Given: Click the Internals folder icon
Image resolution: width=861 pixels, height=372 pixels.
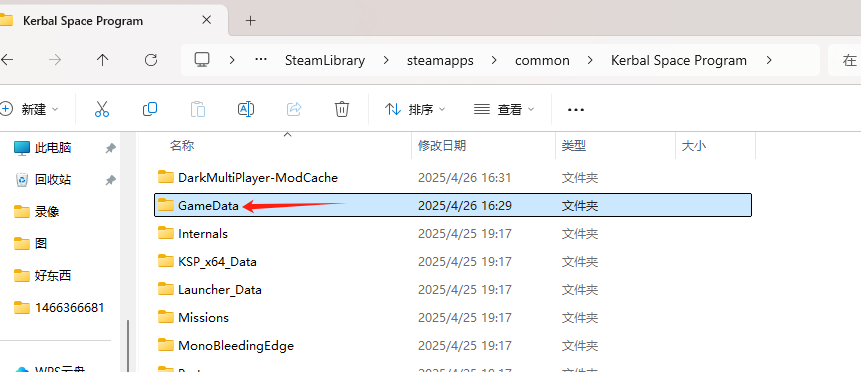Looking at the screenshot, I should pos(165,233).
